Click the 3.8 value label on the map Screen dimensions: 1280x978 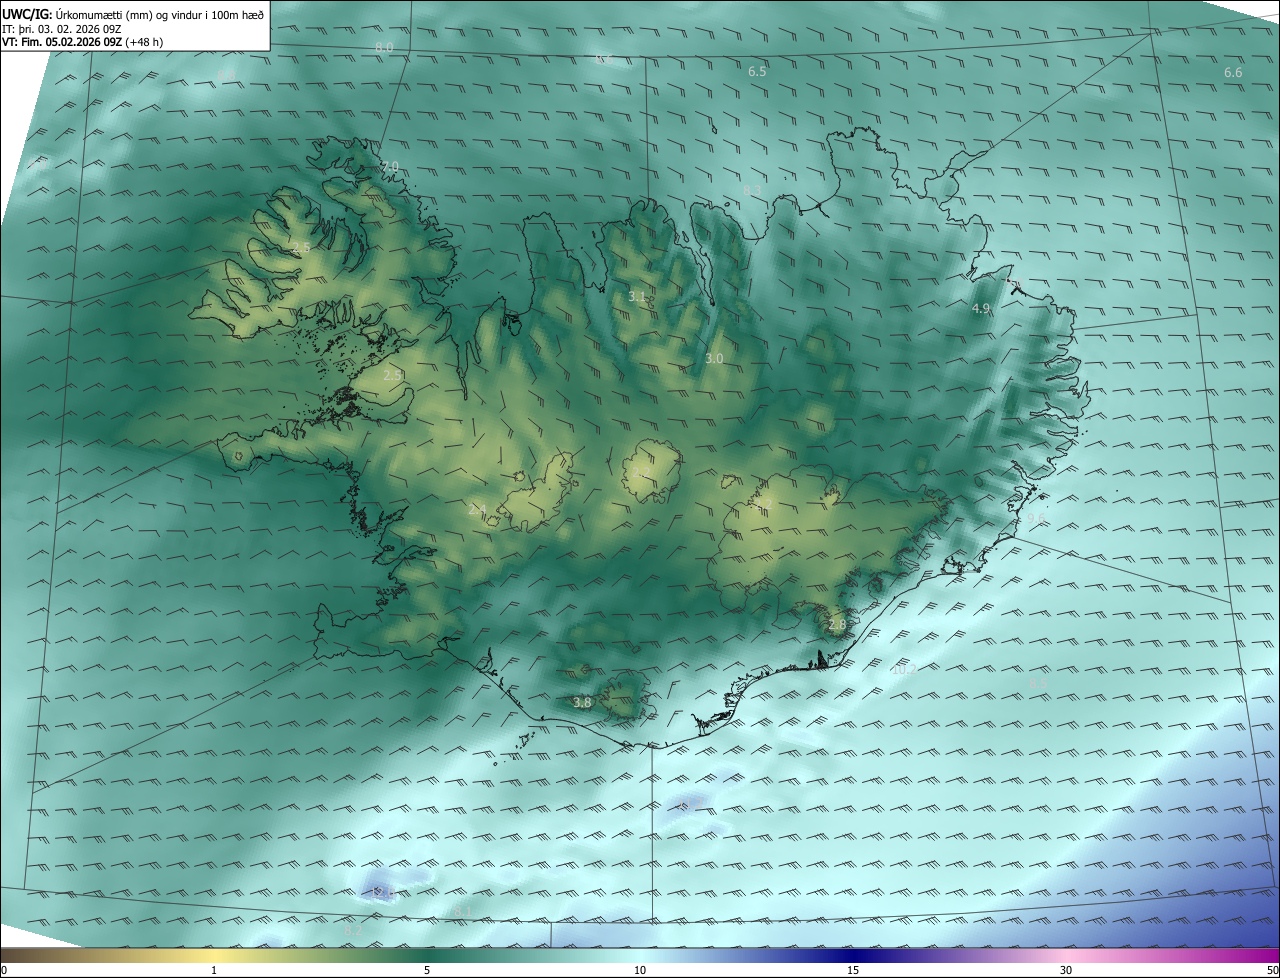(582, 703)
